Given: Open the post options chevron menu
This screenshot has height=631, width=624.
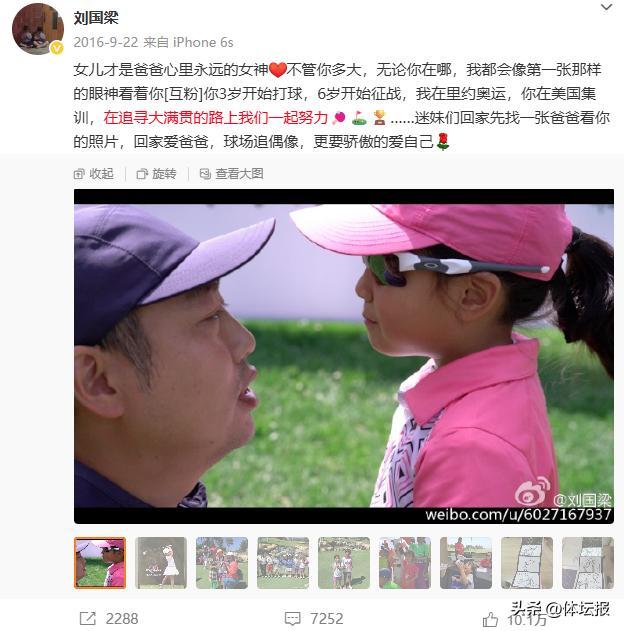Looking at the screenshot, I should coord(606,7).
